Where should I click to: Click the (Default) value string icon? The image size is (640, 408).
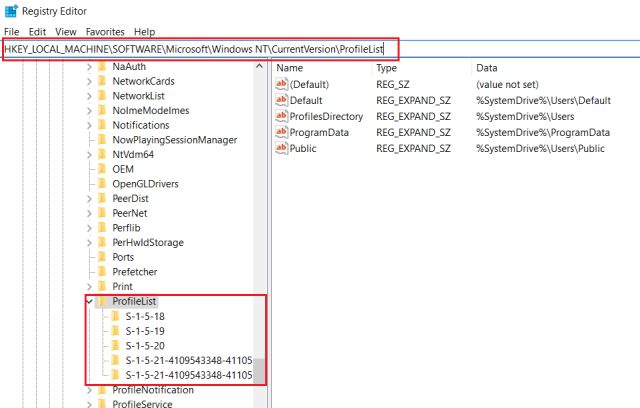coord(281,85)
